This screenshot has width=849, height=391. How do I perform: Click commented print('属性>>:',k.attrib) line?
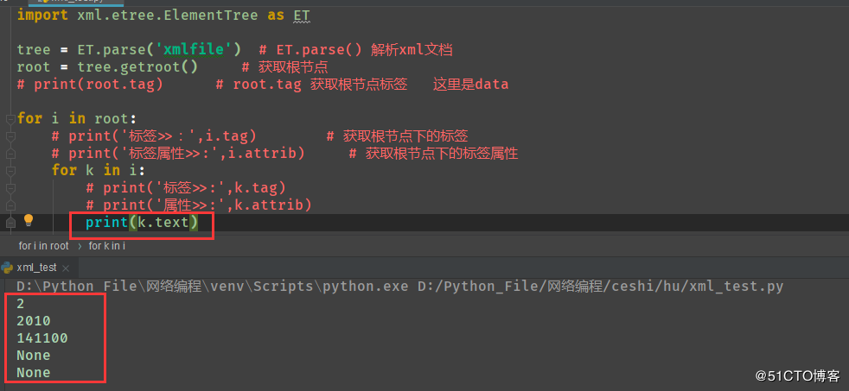[199, 205]
